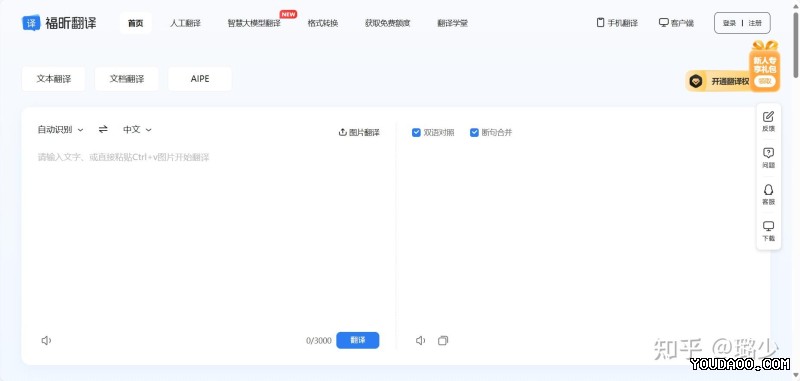Click the 开通翻译权 badge icon
The image size is (800, 381).
[x=696, y=81]
